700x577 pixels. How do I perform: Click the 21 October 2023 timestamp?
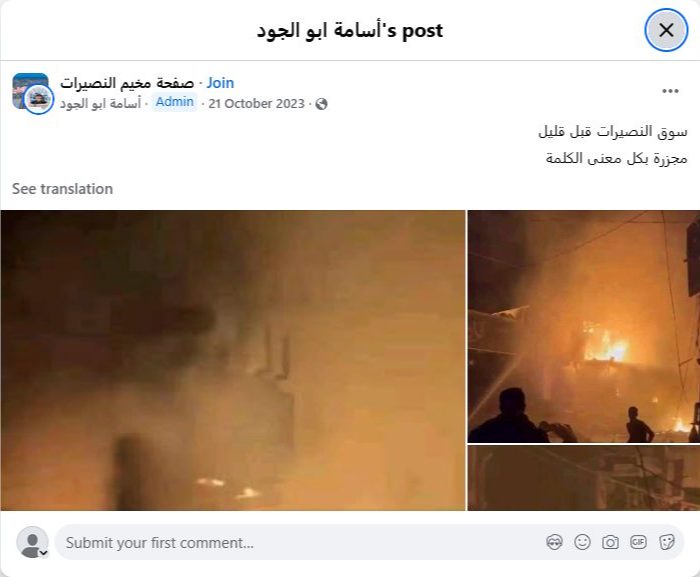[x=256, y=104]
